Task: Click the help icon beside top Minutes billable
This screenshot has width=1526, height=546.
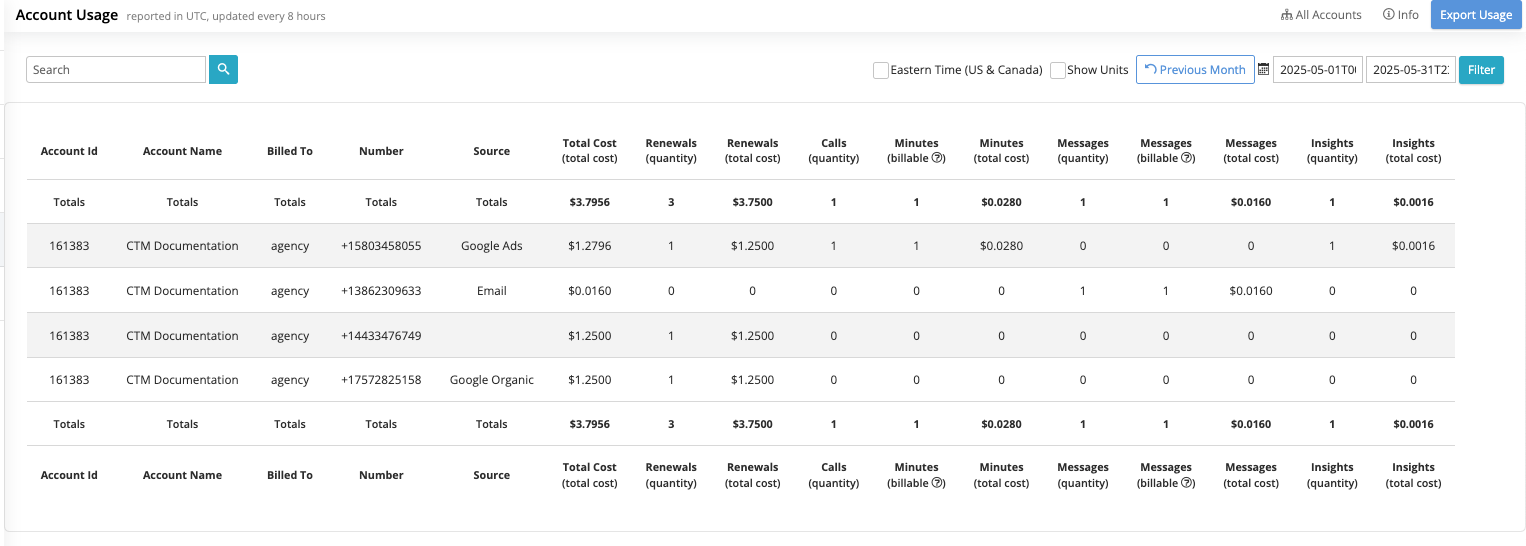Action: click(x=939, y=158)
